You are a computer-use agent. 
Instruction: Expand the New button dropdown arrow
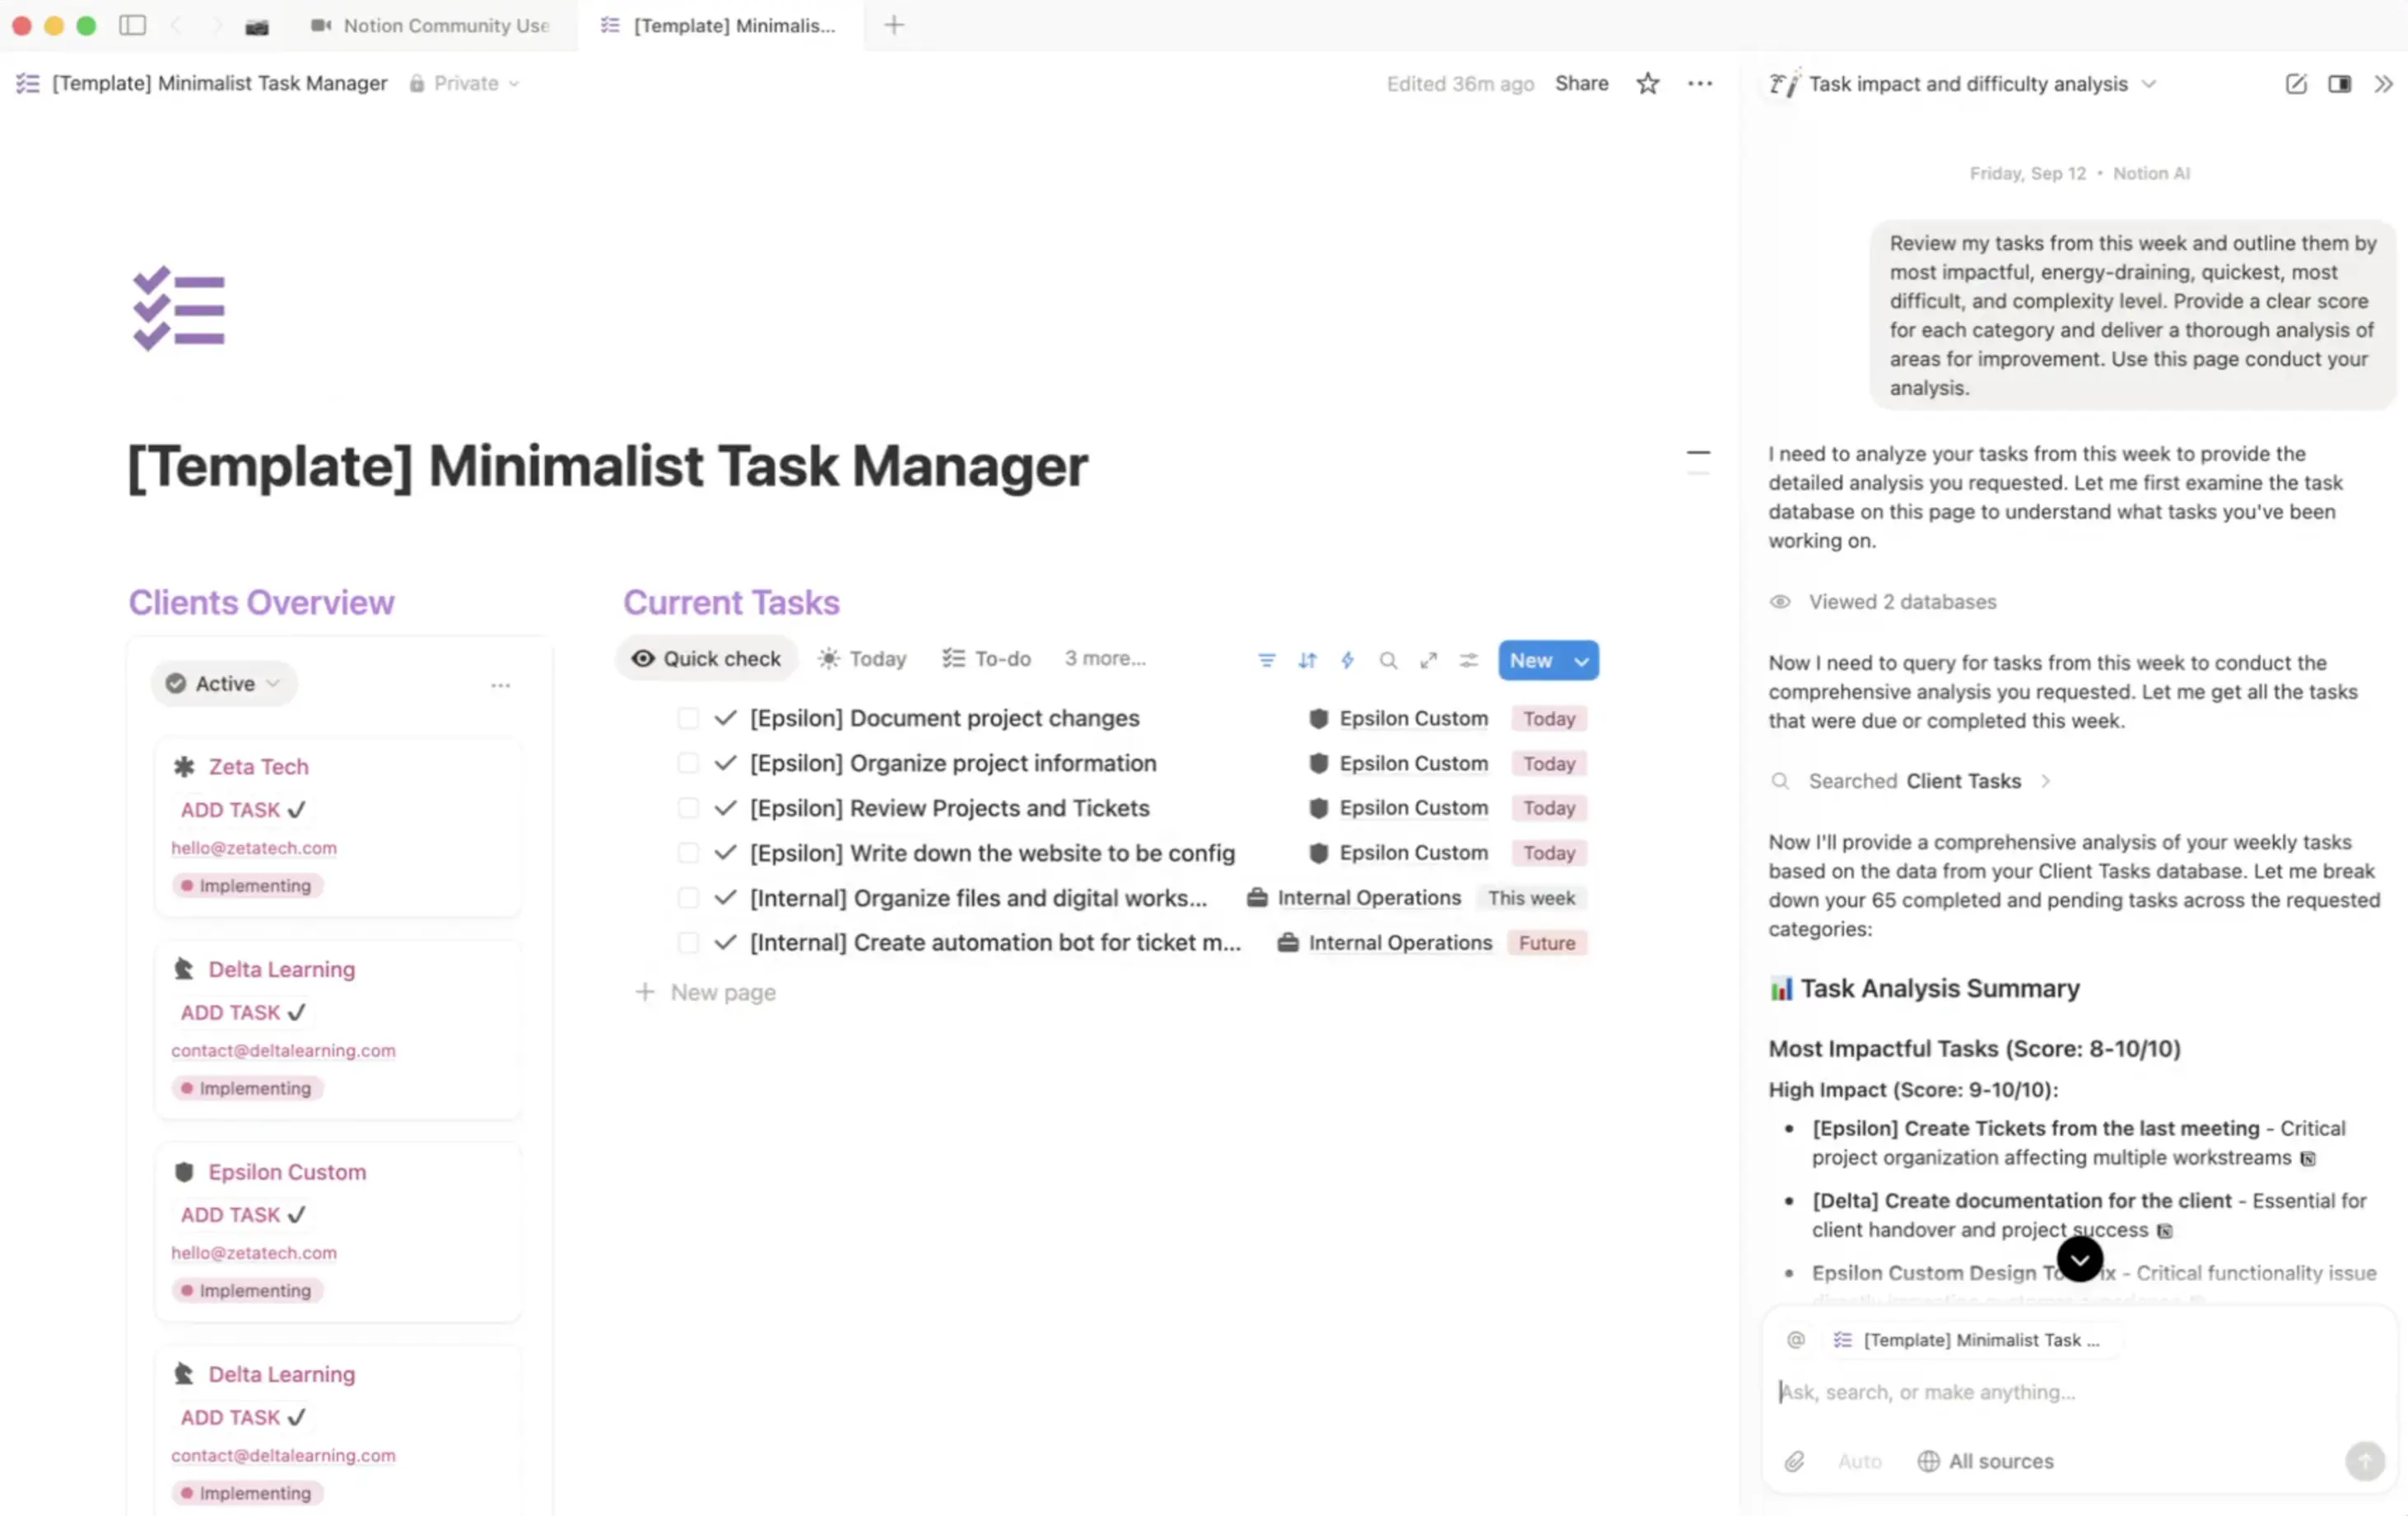tap(1581, 660)
